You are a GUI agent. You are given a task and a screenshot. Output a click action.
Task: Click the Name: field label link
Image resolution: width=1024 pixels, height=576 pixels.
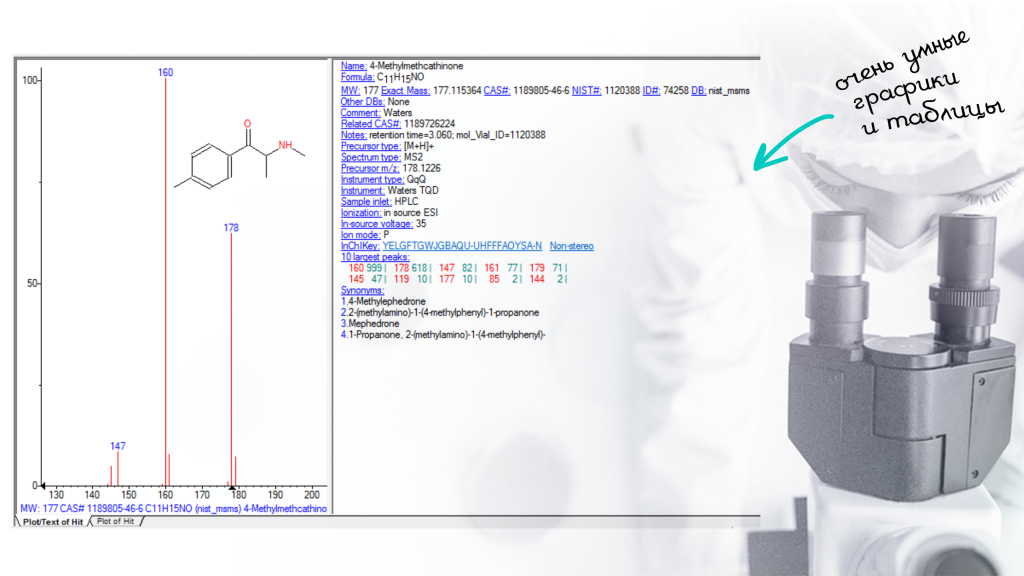coord(354,66)
